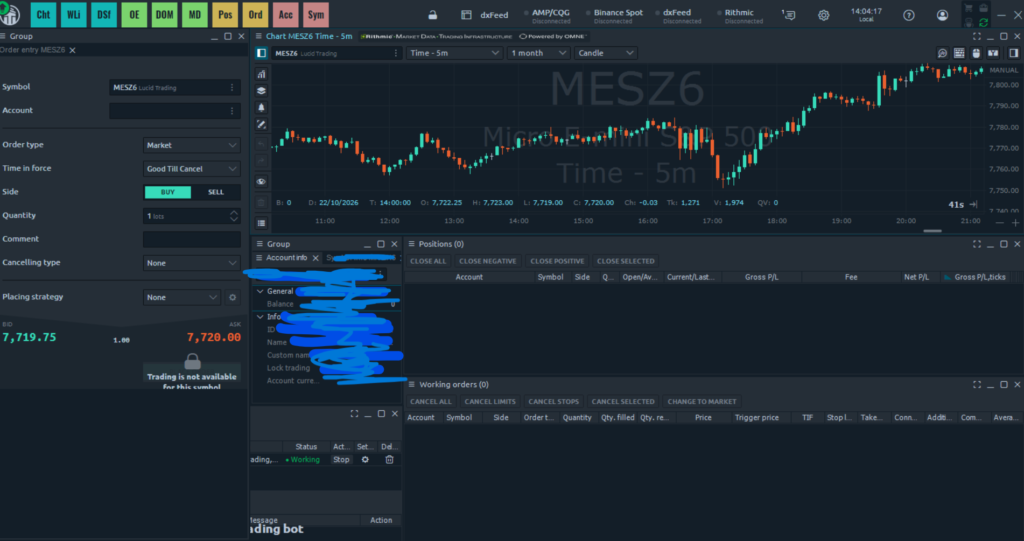The height and width of the screenshot is (541, 1024).
Task: Open general settings gear in top bar
Action: [824, 15]
